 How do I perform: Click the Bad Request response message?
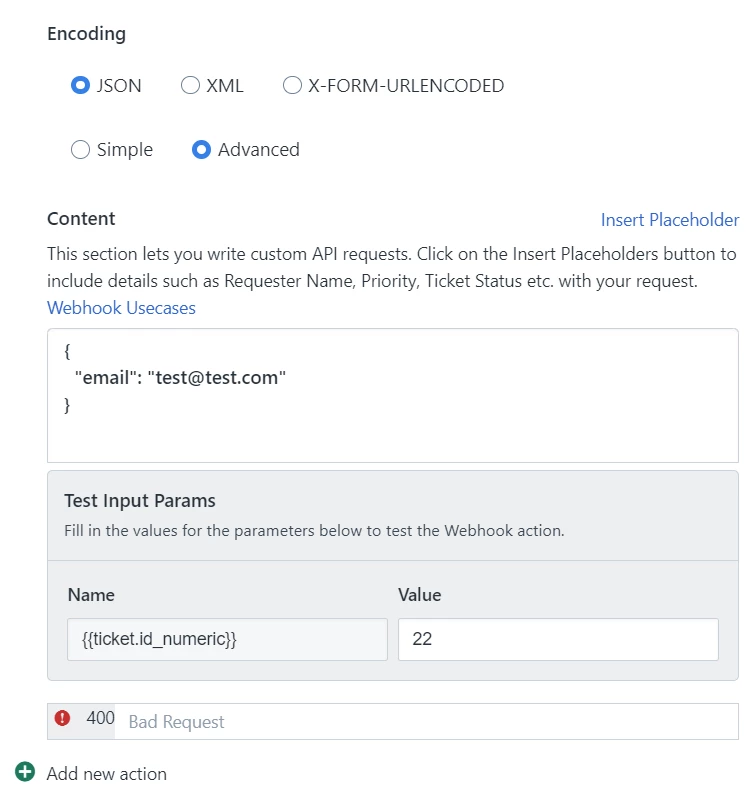pyautogui.click(x=176, y=722)
